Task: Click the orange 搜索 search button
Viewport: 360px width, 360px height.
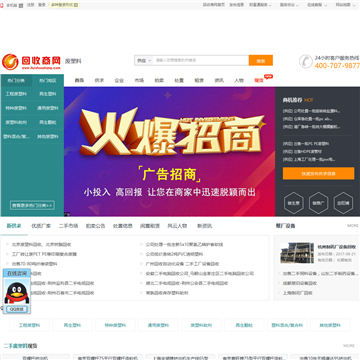Action: 261,60
